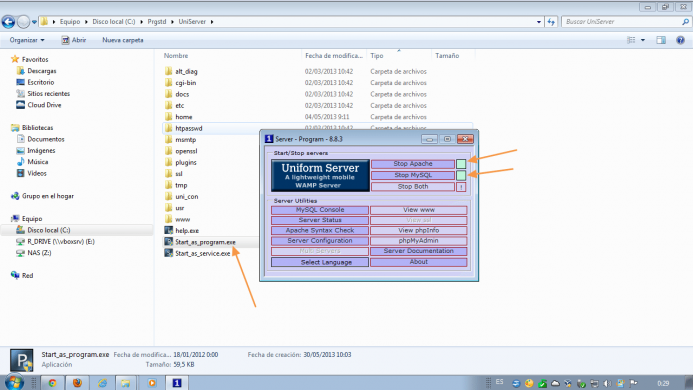Click the Apache green status indicator
Viewport: 693px width, 390px height.
[x=461, y=164]
